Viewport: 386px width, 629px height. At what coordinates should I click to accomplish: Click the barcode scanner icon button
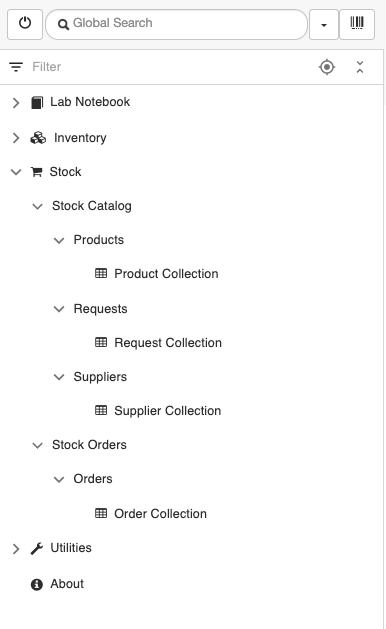(357, 24)
